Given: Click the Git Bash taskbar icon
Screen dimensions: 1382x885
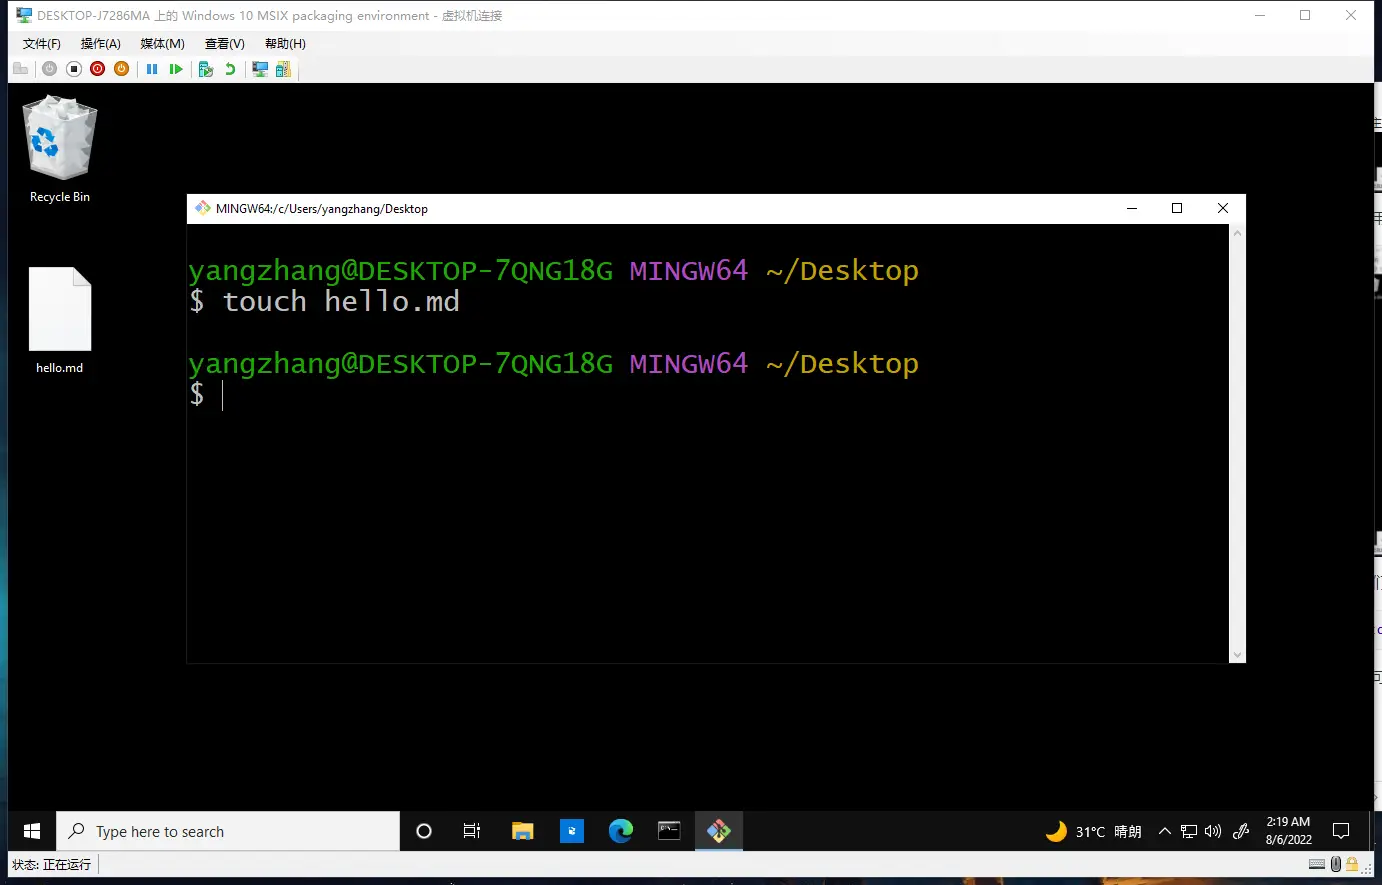Looking at the screenshot, I should tap(719, 831).
